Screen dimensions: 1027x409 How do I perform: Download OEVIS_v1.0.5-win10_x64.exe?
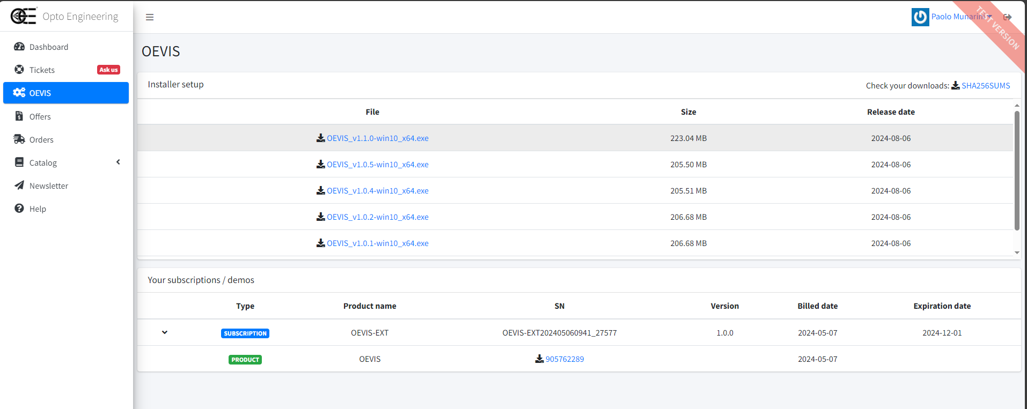[377, 165]
